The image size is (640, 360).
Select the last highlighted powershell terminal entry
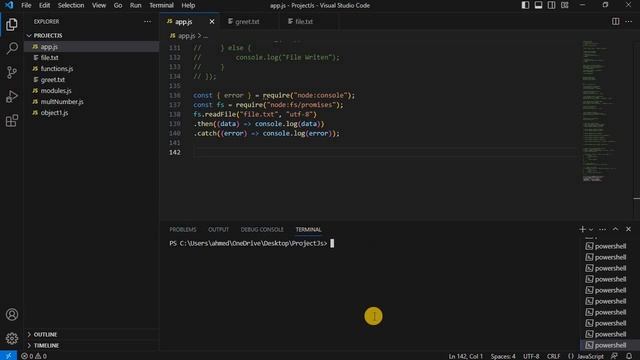pyautogui.click(x=610, y=345)
